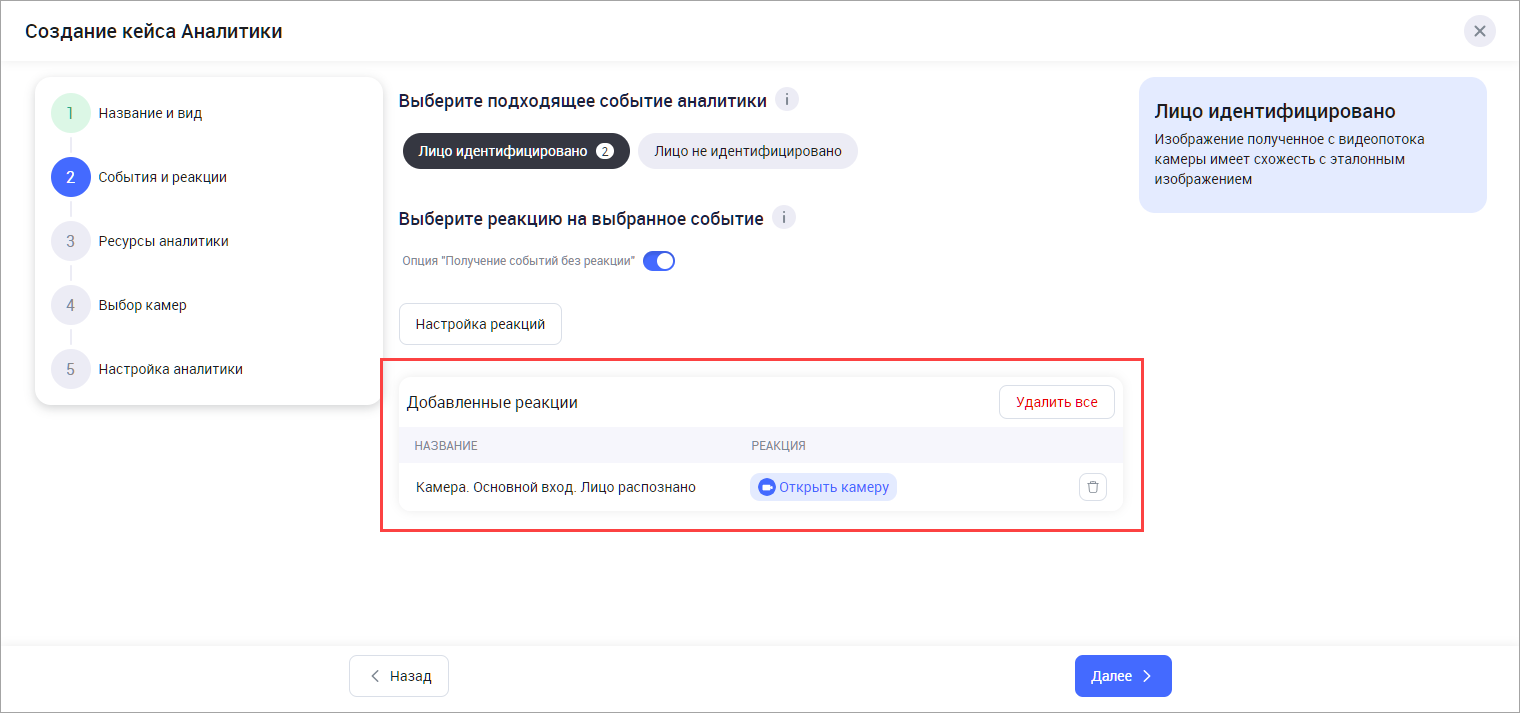This screenshot has height=713, width=1520.
Task: Click info icon beside reaction selection heading
Action: point(784,218)
